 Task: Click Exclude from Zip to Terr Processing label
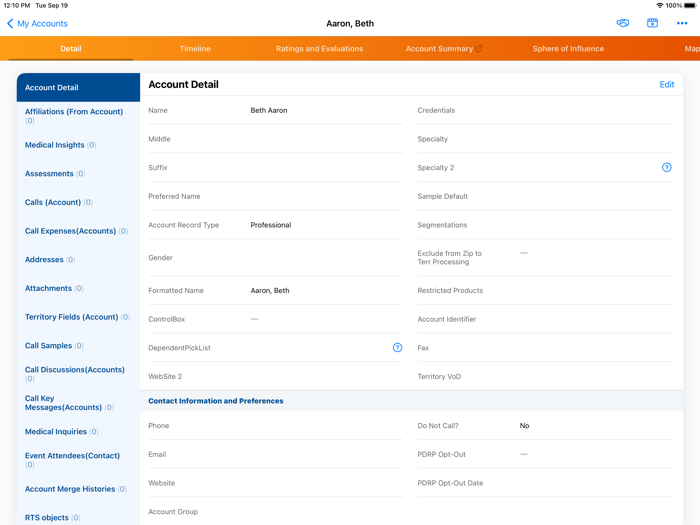[x=450, y=258]
